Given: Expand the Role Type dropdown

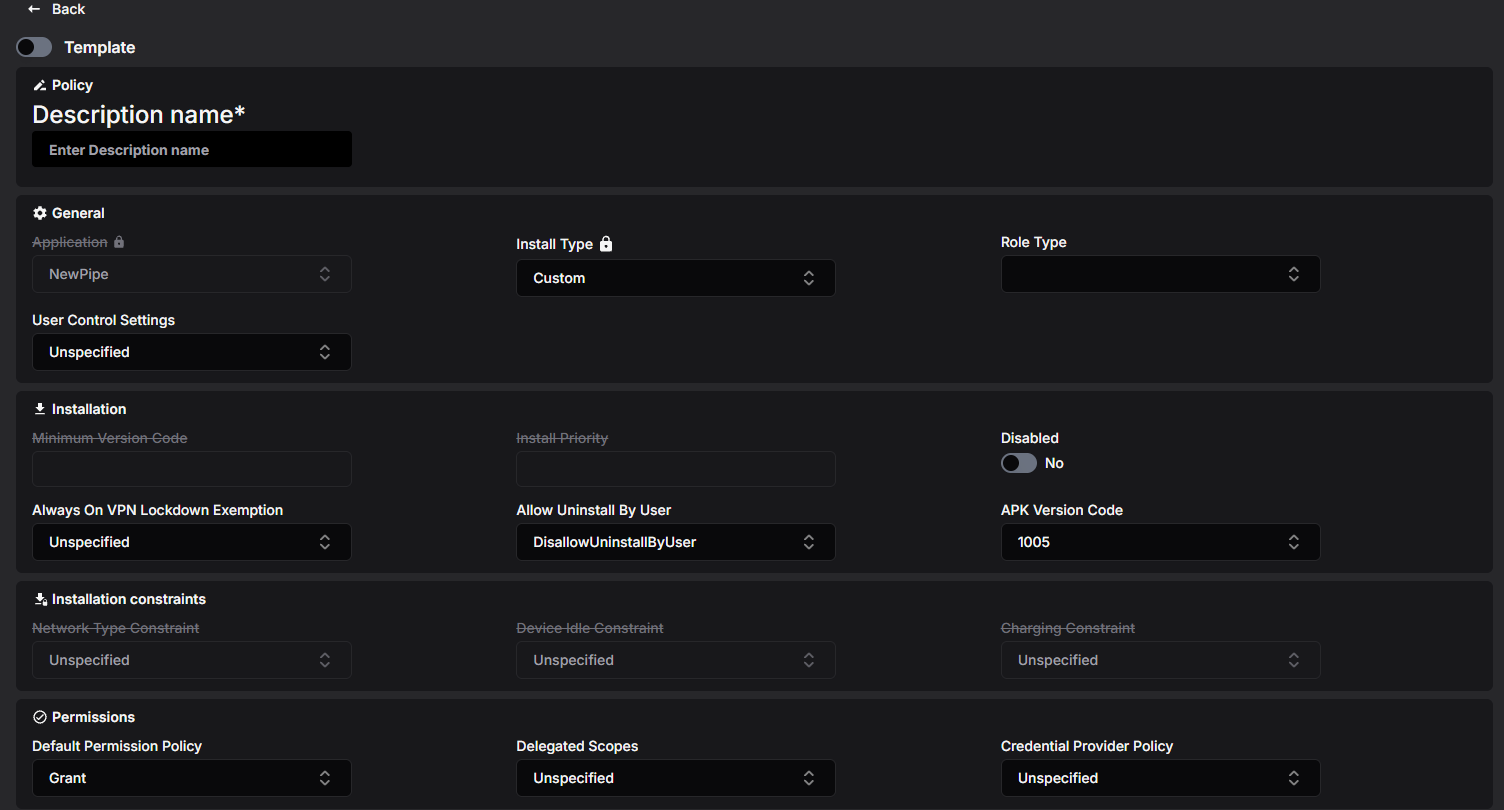Looking at the screenshot, I should (x=1160, y=274).
